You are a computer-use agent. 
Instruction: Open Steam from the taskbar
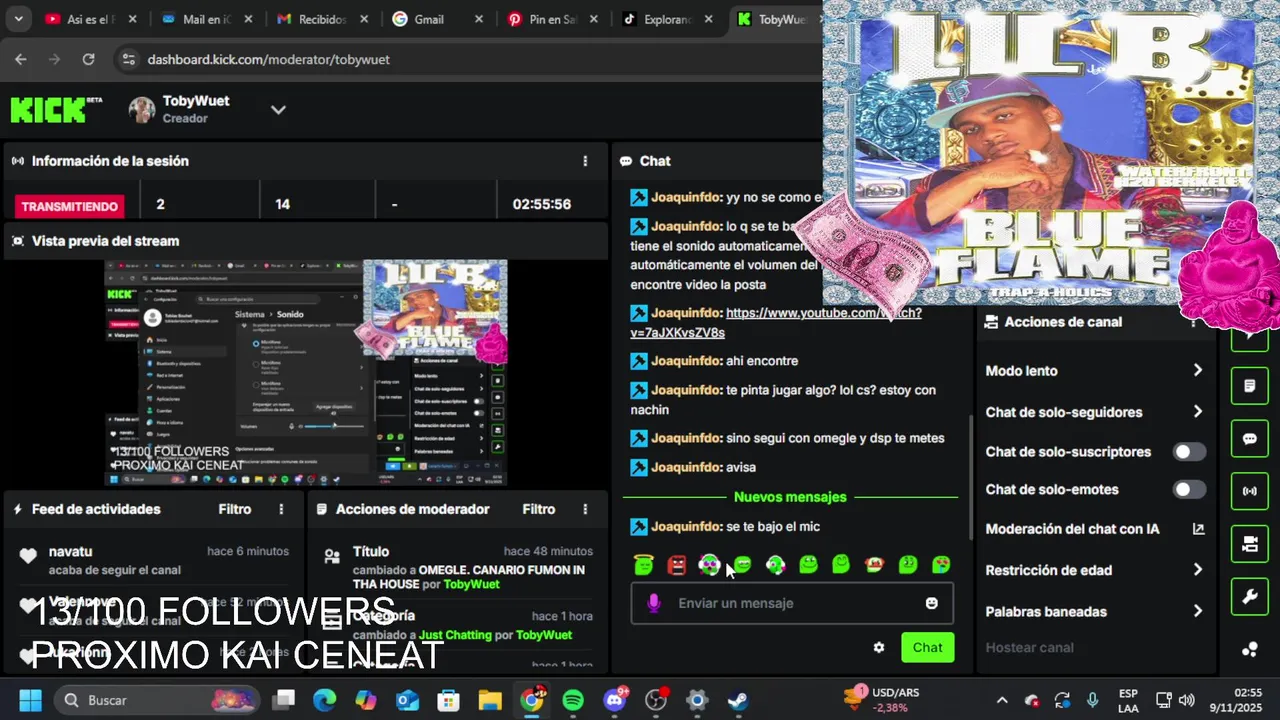[738, 700]
